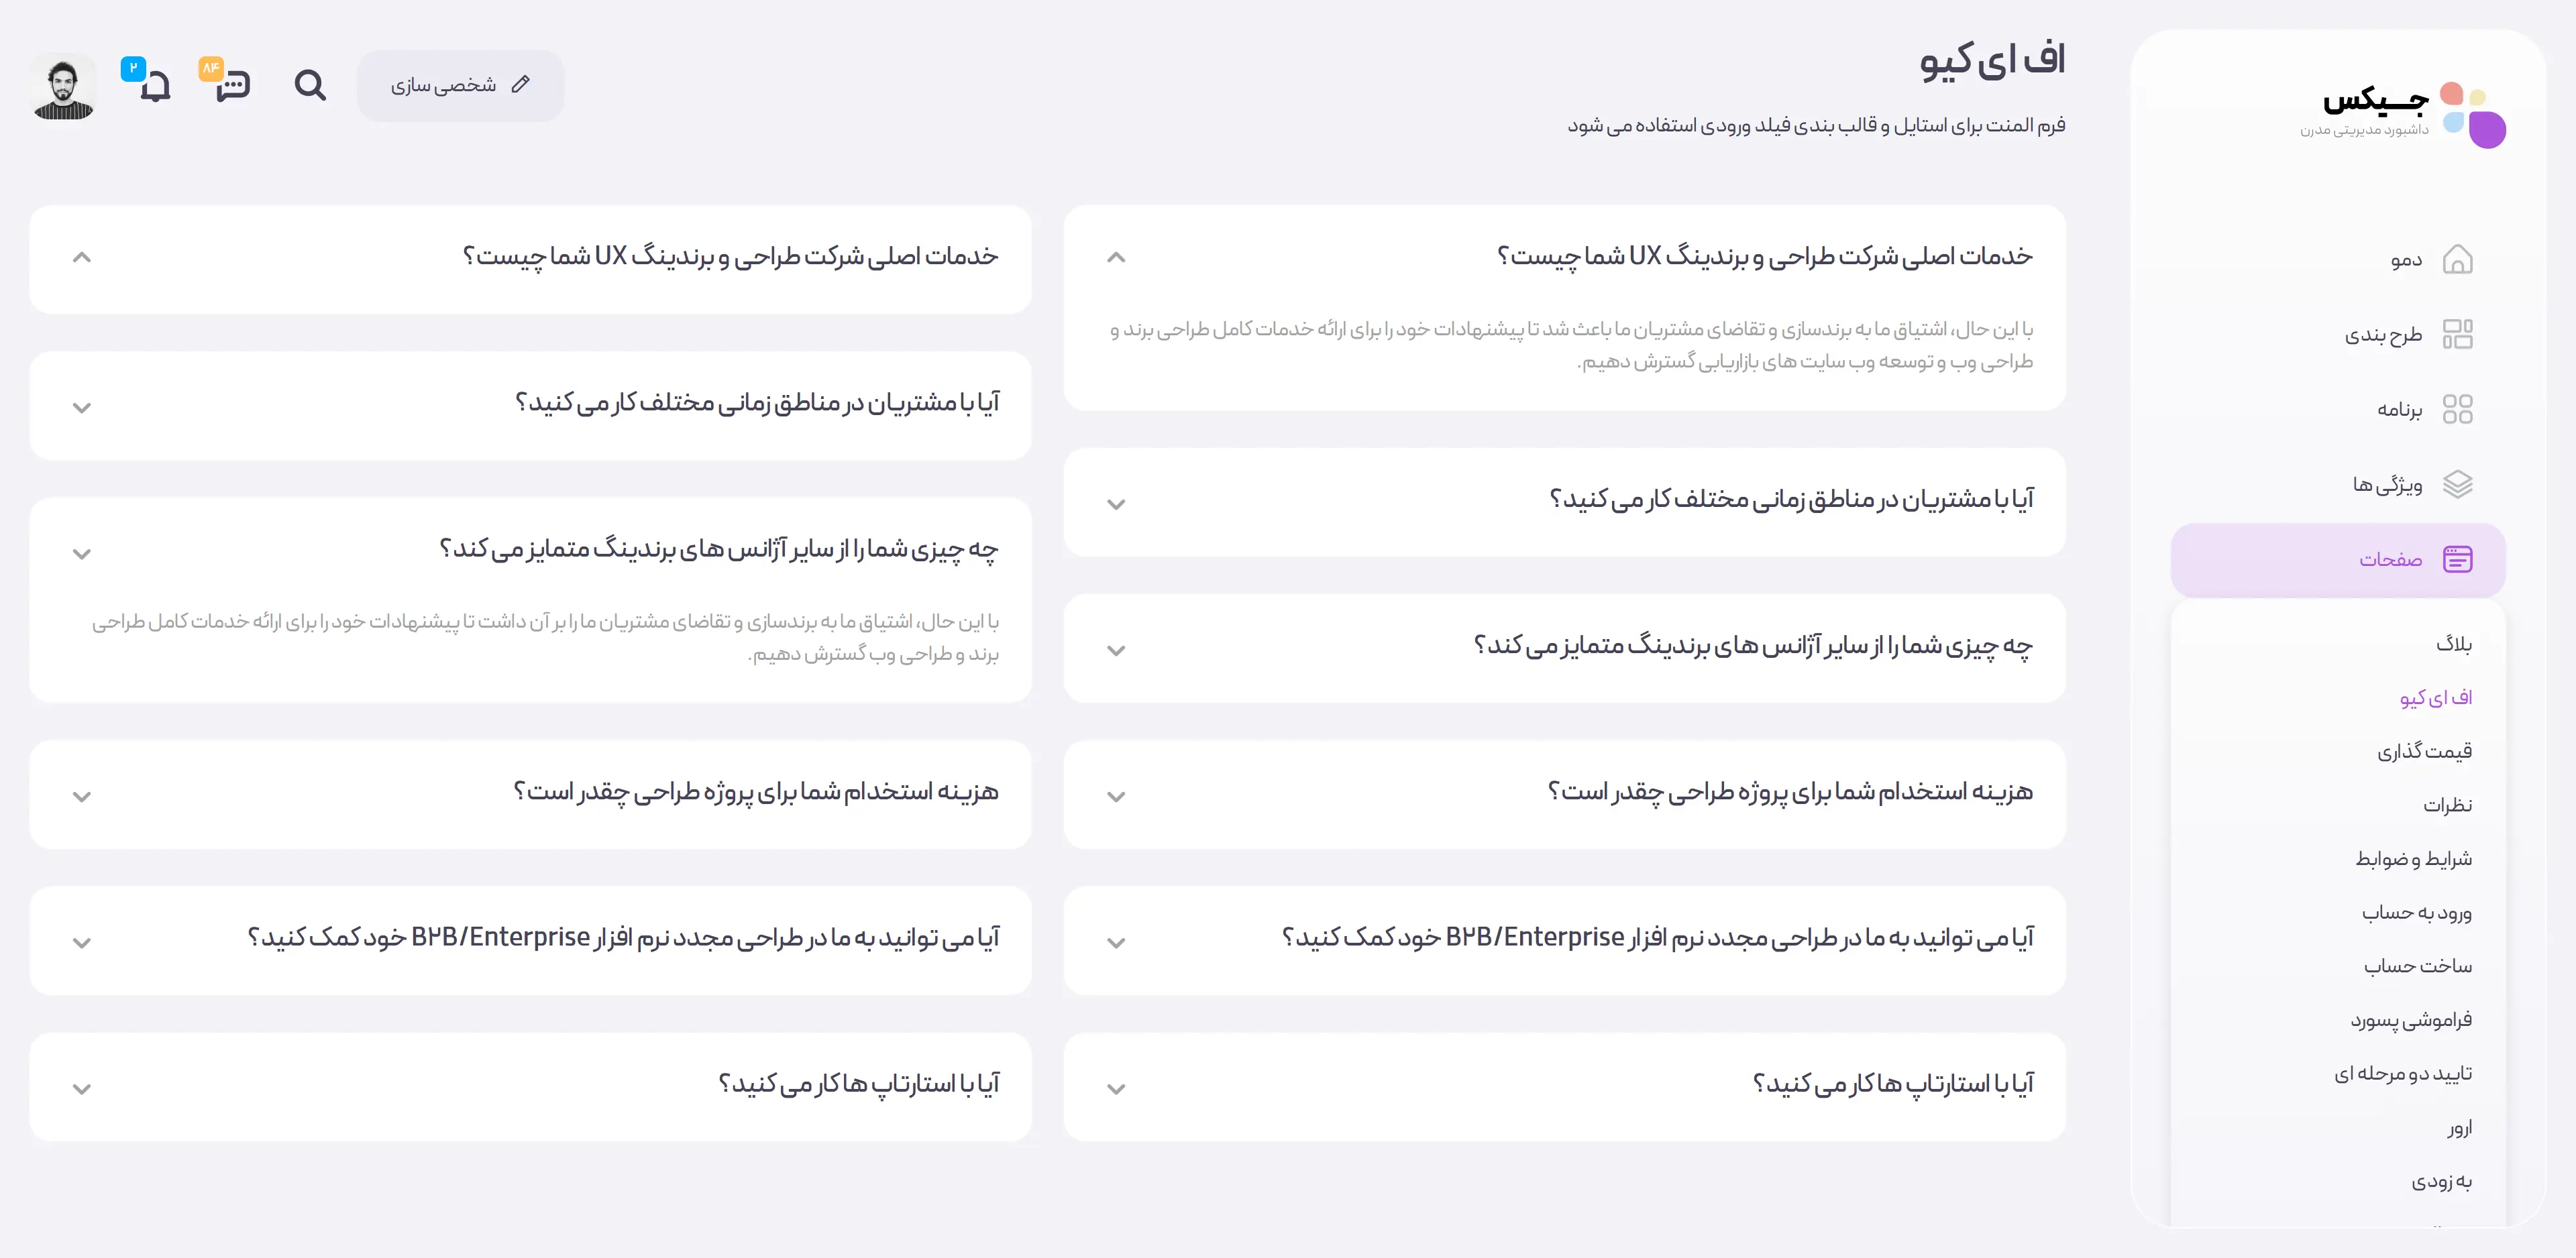Open the notifications bell icon
2576x1258 pixels.
(x=154, y=86)
